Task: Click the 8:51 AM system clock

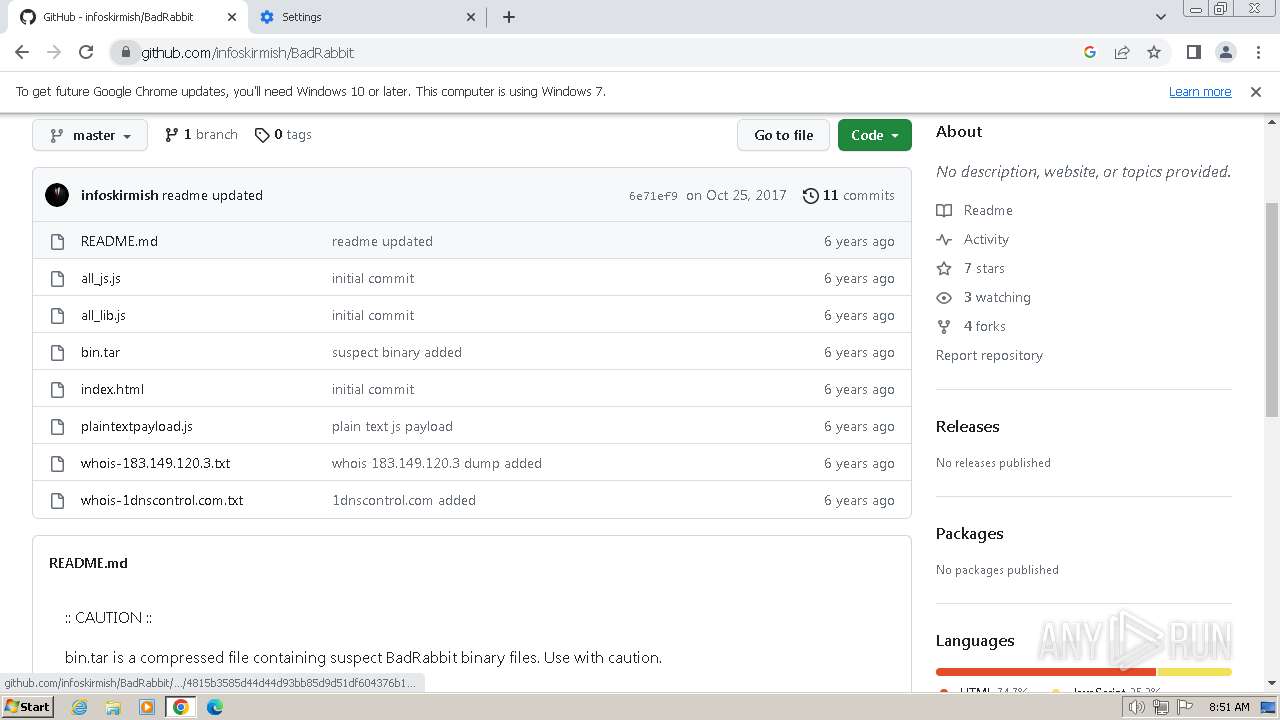Action: point(1229,707)
